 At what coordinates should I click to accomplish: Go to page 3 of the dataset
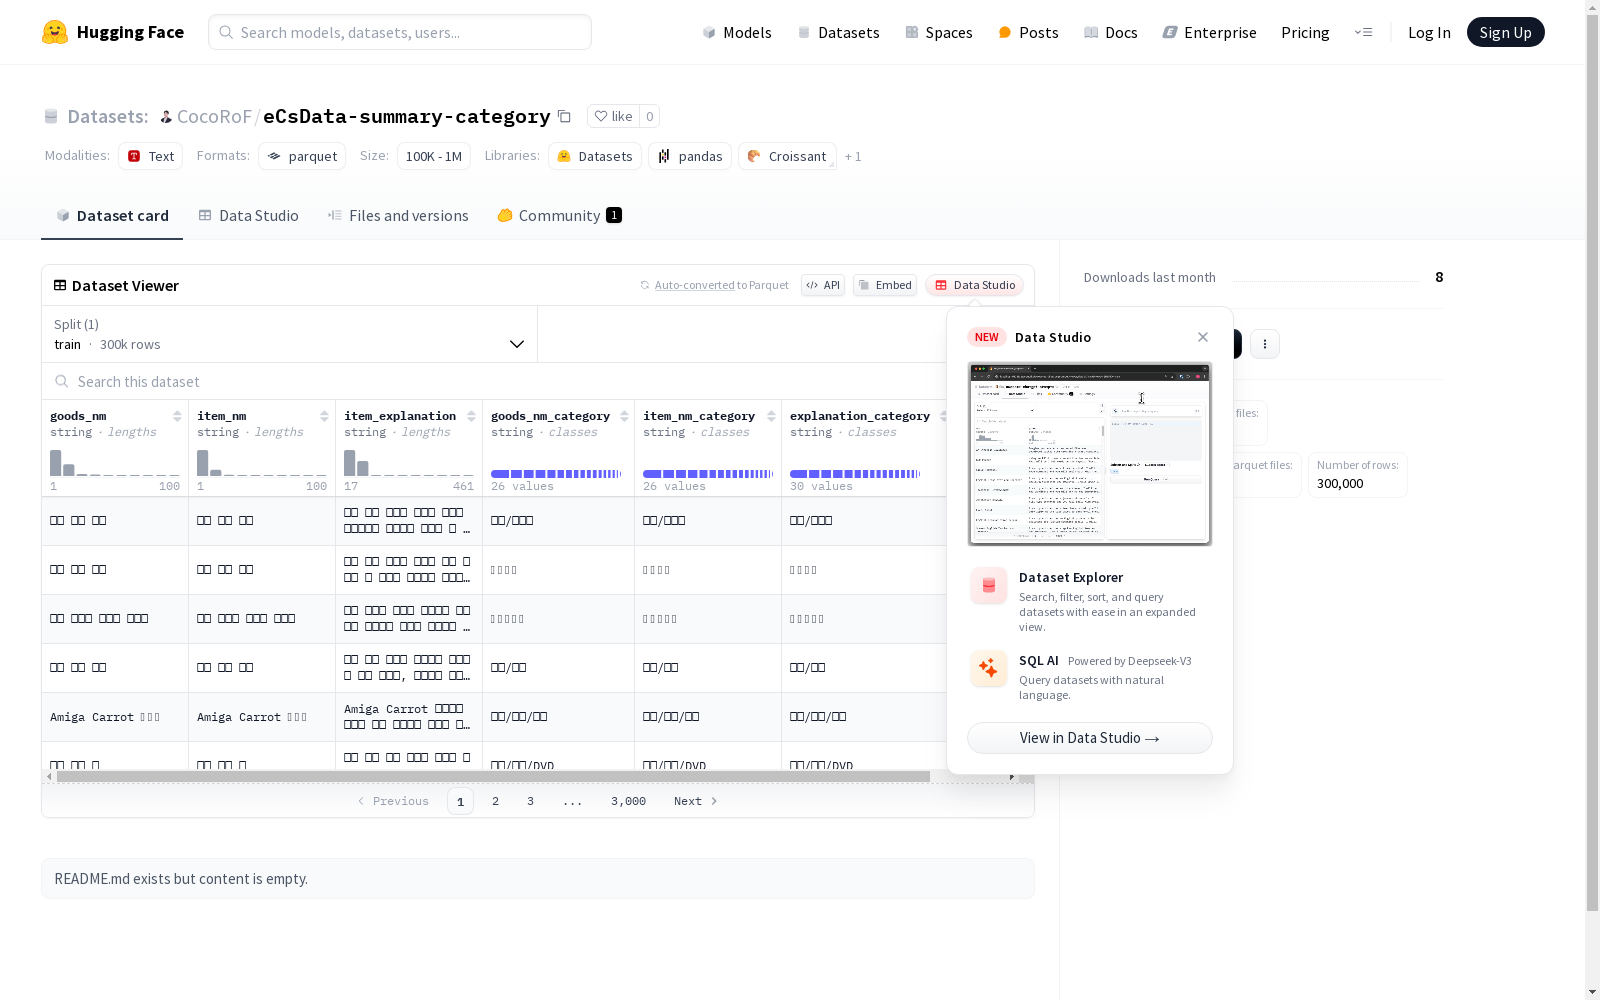pos(530,801)
